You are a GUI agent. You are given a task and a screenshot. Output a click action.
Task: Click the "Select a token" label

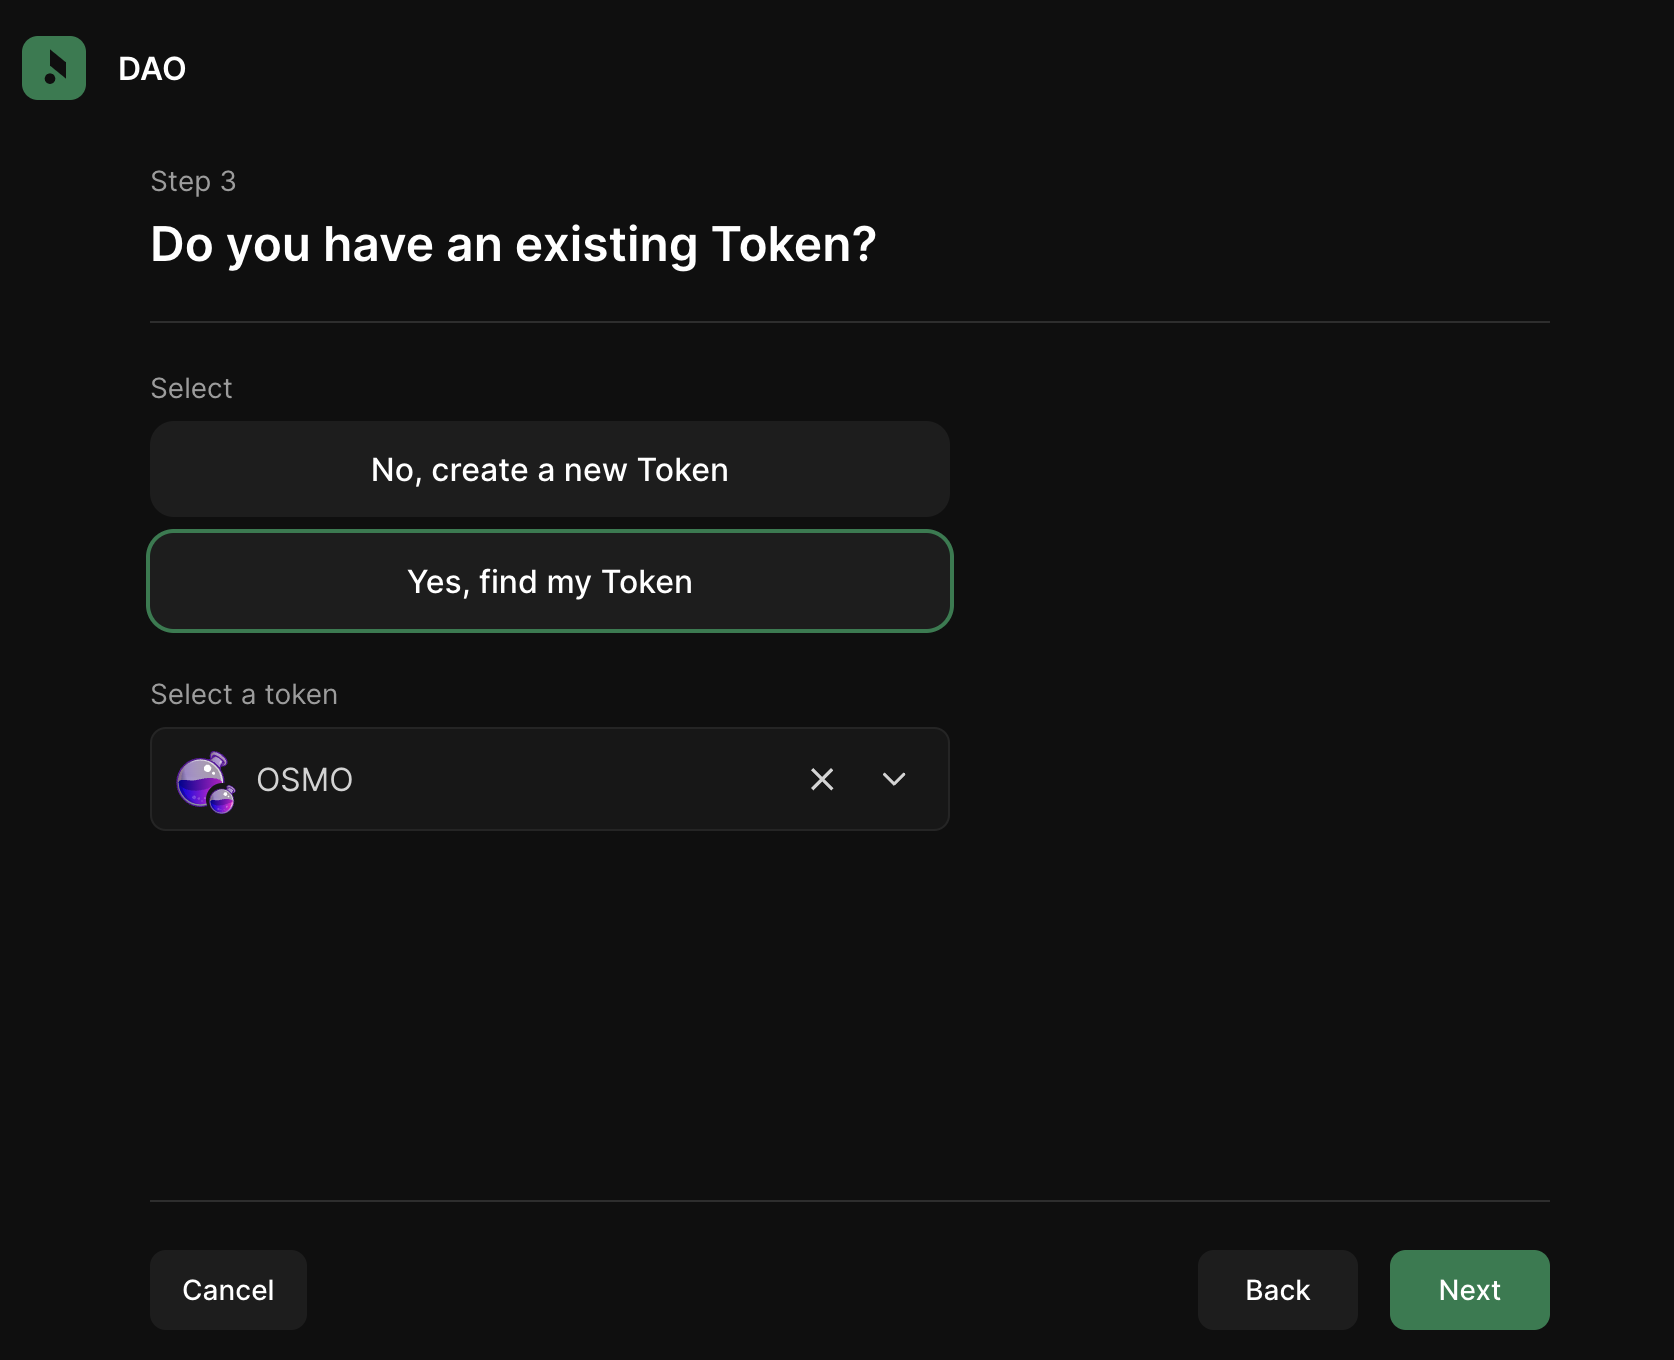pyautogui.click(x=244, y=694)
